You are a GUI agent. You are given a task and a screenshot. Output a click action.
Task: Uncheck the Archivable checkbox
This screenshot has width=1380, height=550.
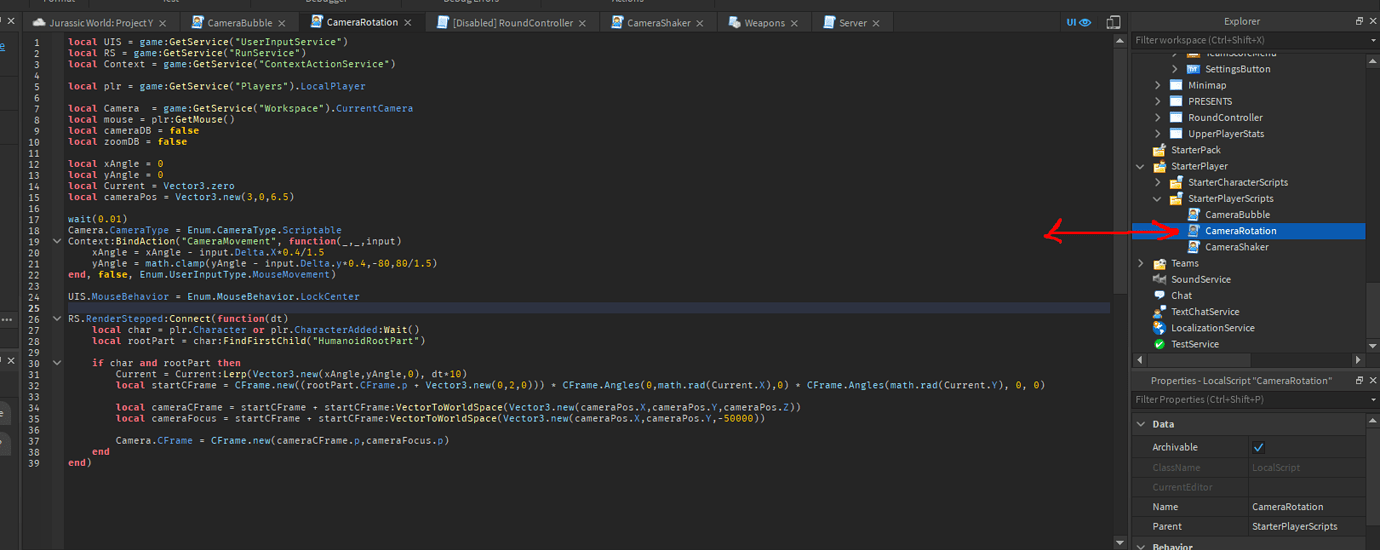click(x=1259, y=447)
